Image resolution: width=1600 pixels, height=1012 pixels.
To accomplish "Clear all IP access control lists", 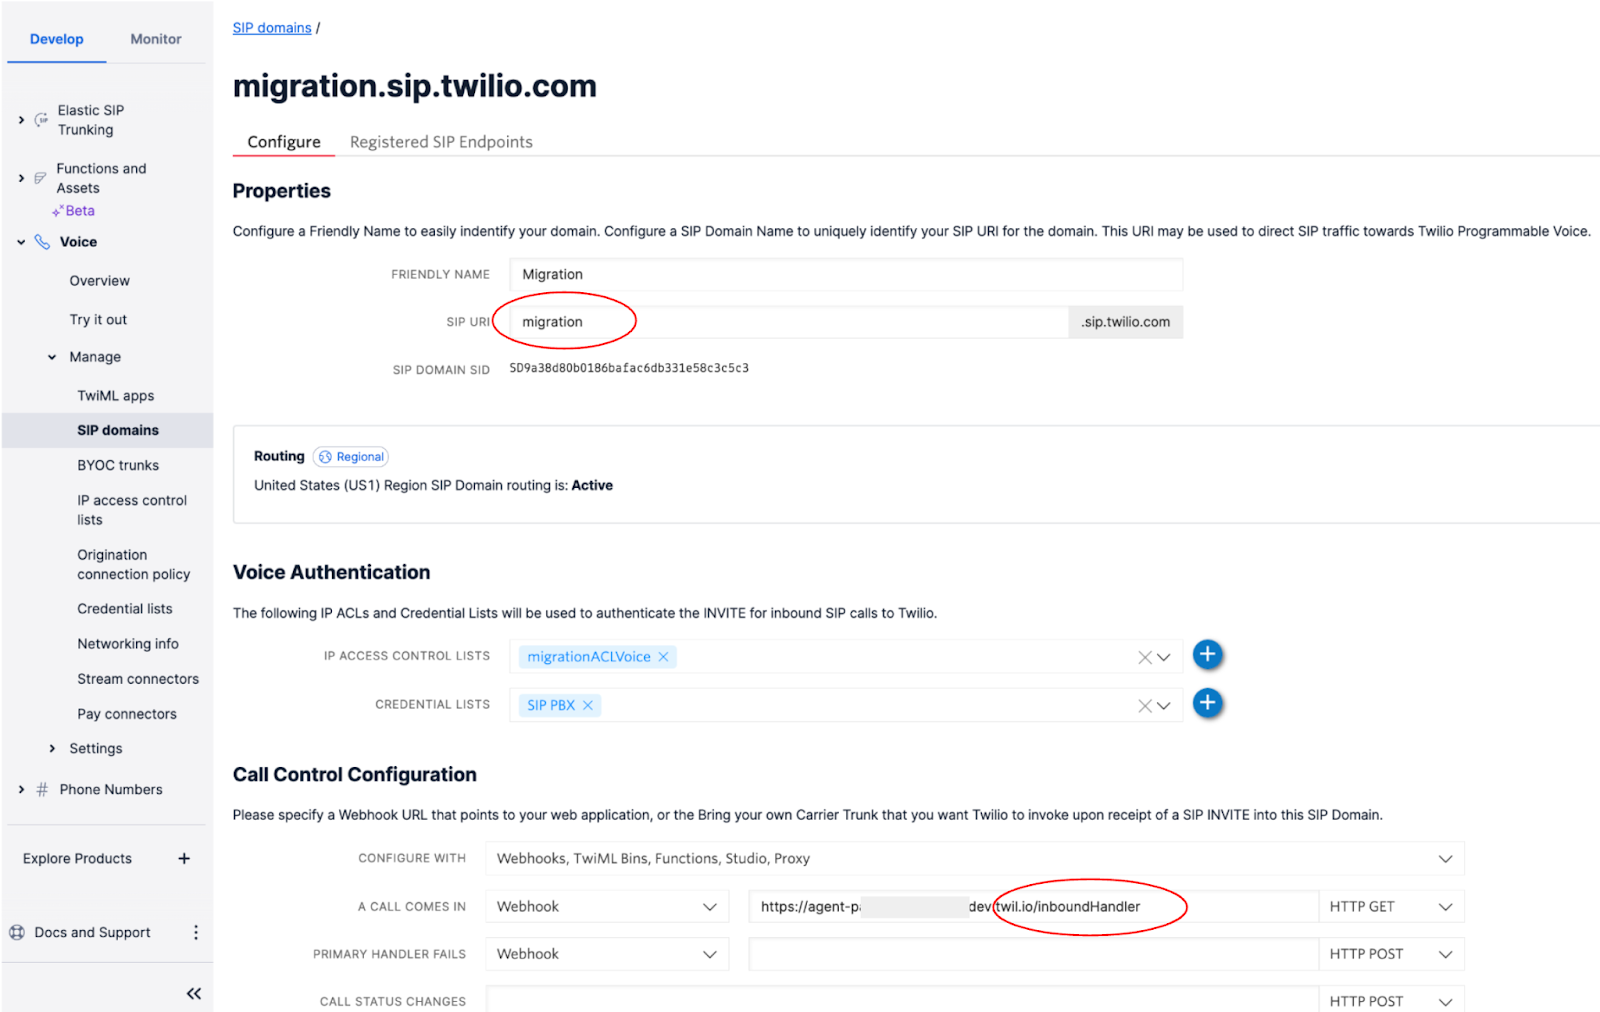I will point(1145,657).
